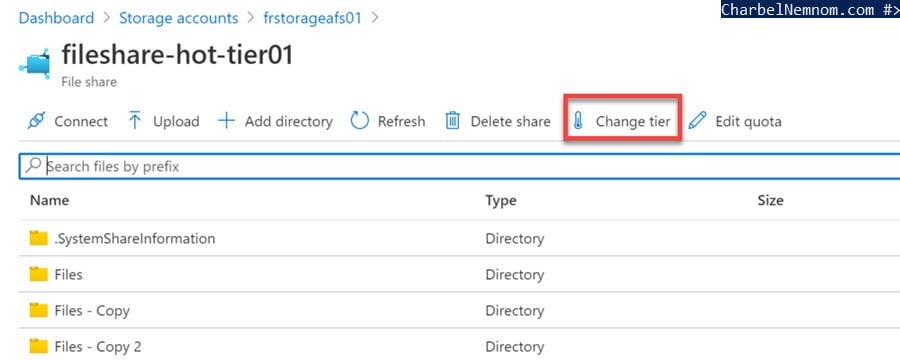This screenshot has height=360, width=900.
Task: Click the Files - Copy folder icon
Action: tap(38, 310)
